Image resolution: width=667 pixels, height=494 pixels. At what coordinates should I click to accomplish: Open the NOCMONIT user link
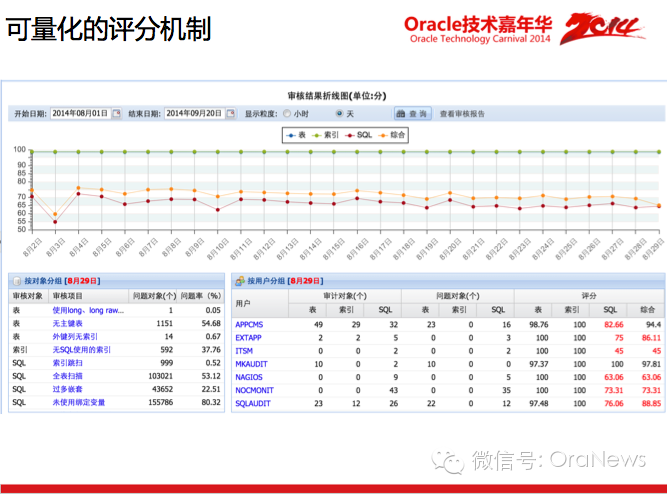click(255, 390)
